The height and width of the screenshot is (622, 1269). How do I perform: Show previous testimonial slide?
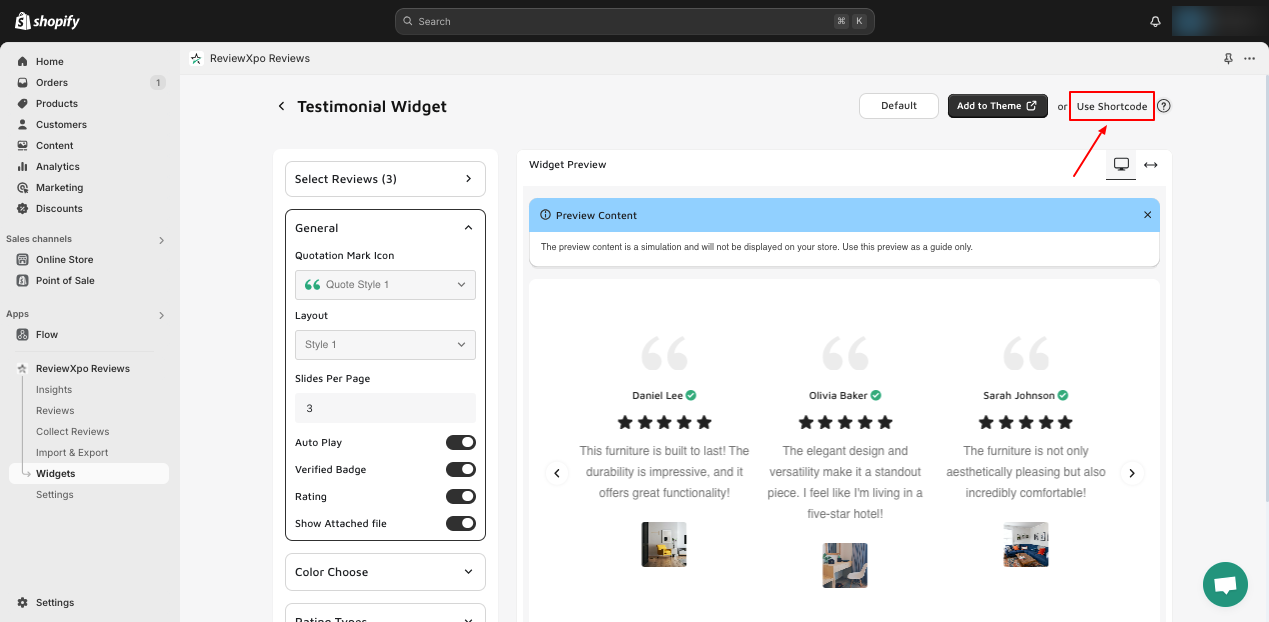coord(558,474)
